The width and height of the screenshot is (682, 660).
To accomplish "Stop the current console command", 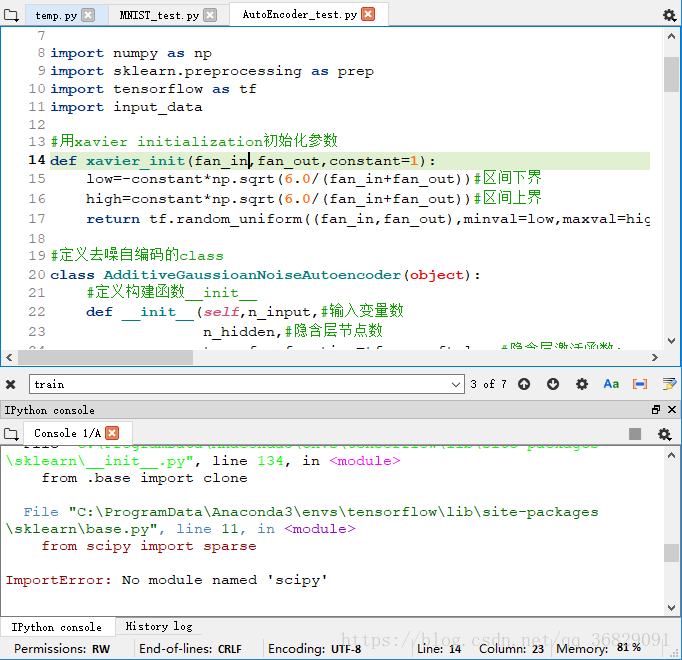I will coord(635,433).
